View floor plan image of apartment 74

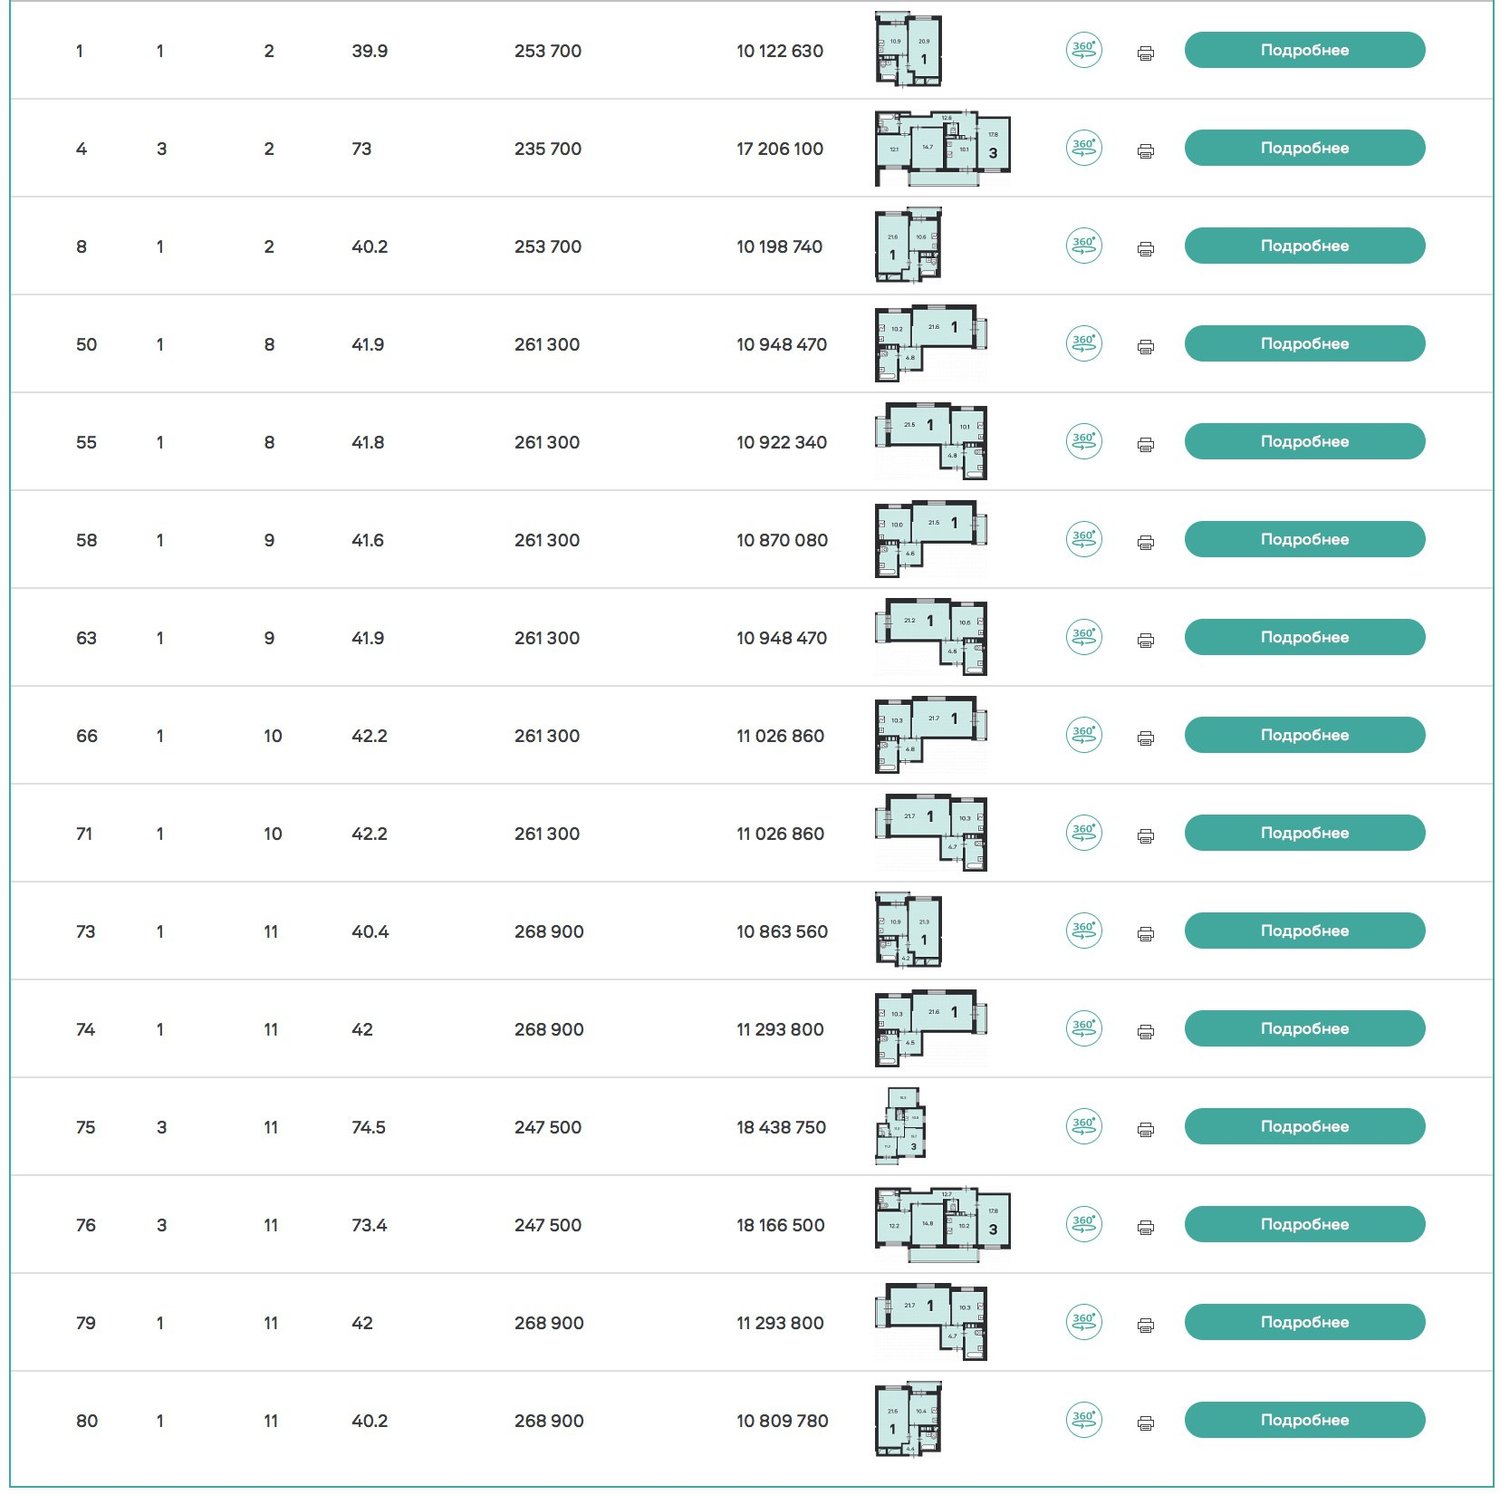[931, 1028]
